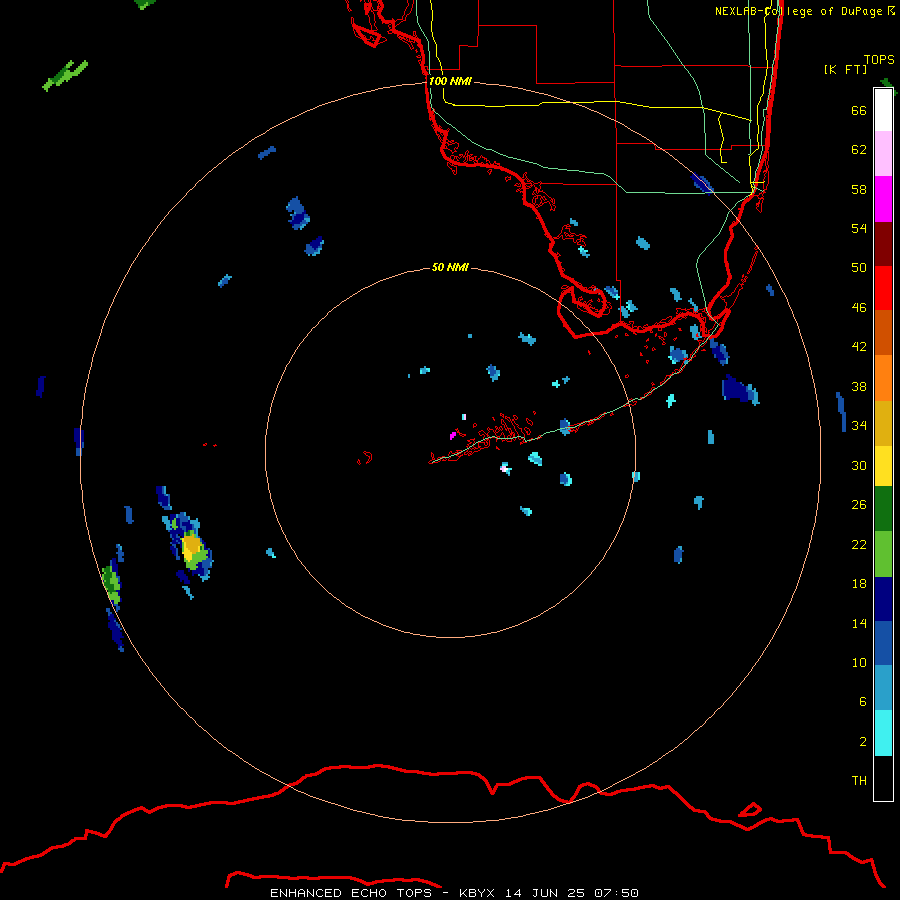Click the cyan swatch near bottom of legend
Screen dimensions: 900x900
[x=883, y=733]
